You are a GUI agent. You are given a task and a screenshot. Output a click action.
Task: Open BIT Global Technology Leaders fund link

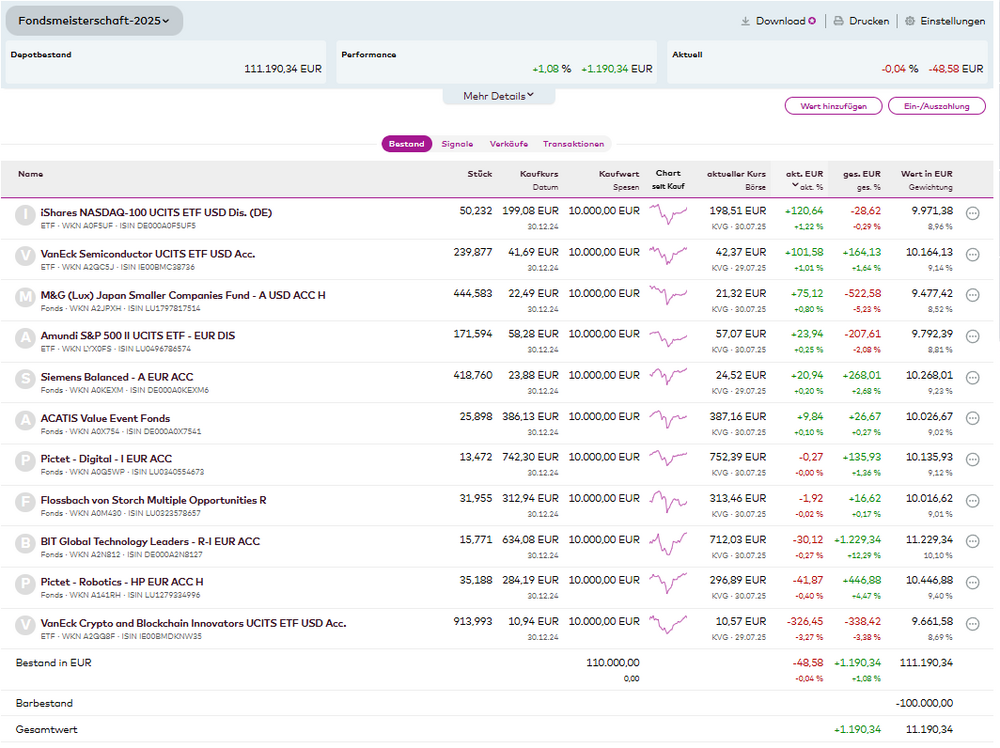150,541
